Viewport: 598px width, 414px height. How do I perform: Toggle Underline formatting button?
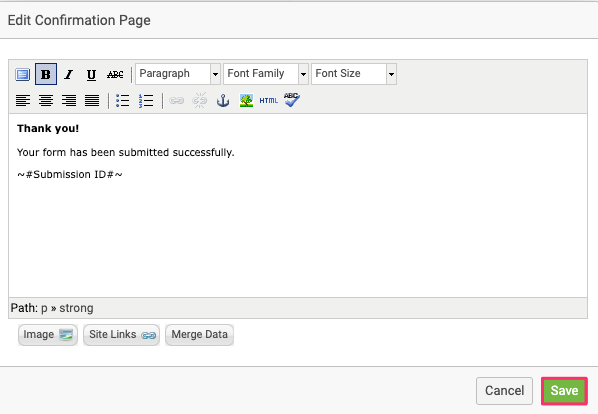point(91,74)
